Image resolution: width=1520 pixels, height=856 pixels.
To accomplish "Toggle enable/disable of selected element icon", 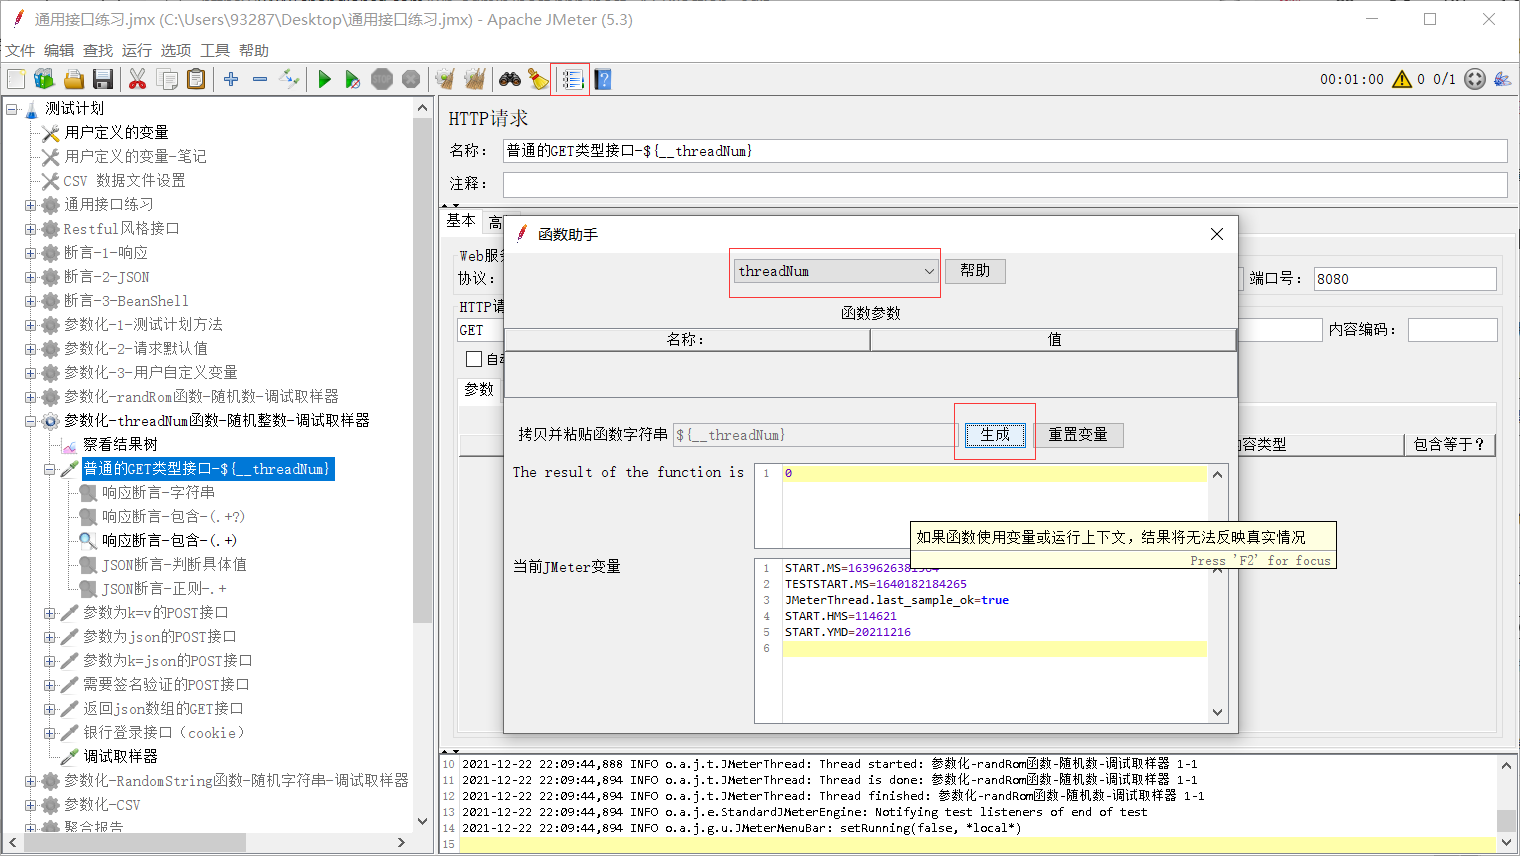I will click(x=289, y=79).
